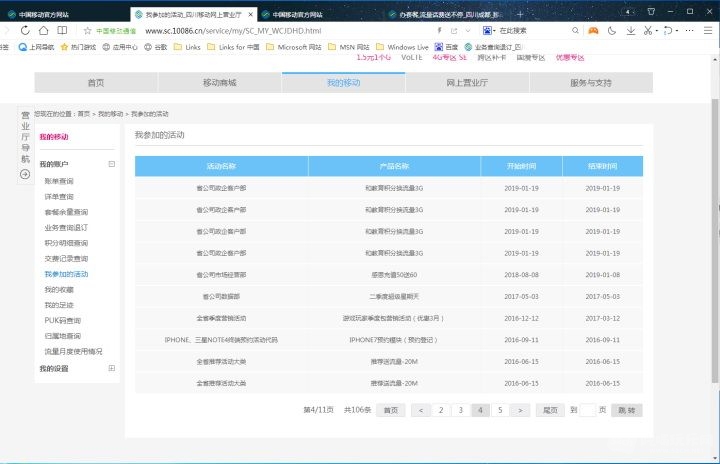
Task: Open the dropdown arrow beside undo icon
Action: [x=677, y=31]
